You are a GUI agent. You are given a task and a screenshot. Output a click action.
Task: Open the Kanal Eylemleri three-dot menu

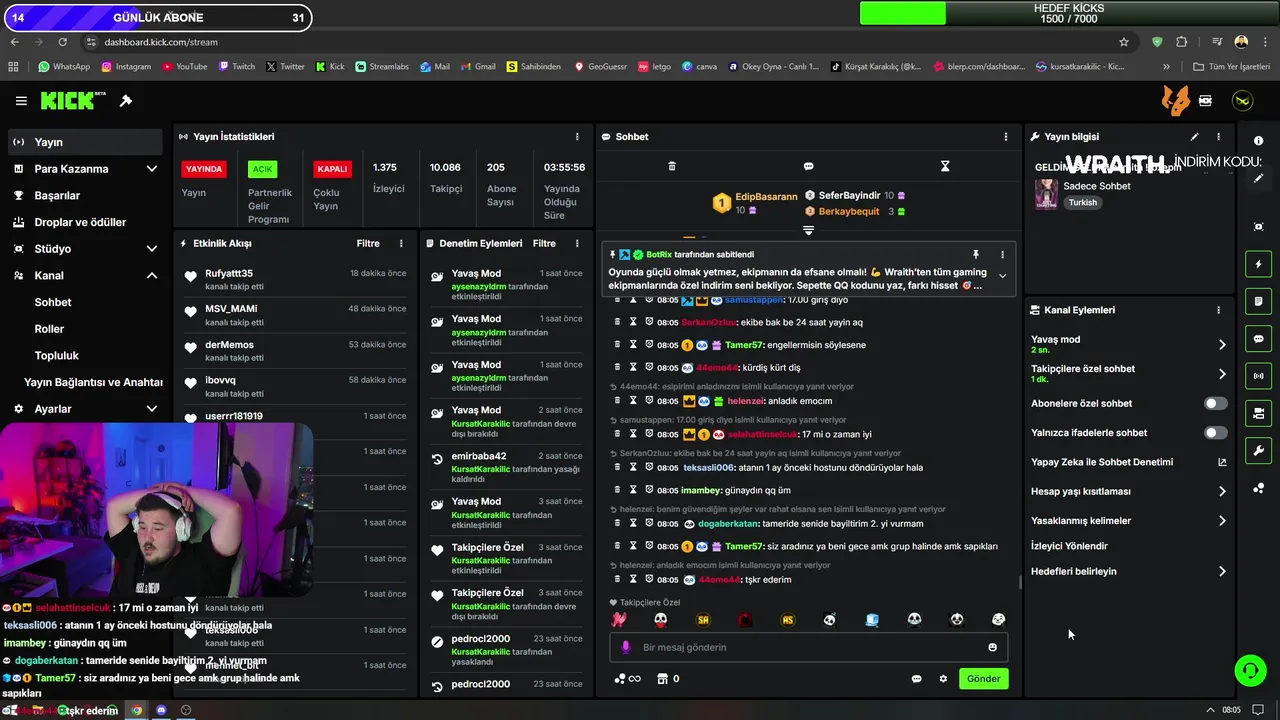(1218, 310)
